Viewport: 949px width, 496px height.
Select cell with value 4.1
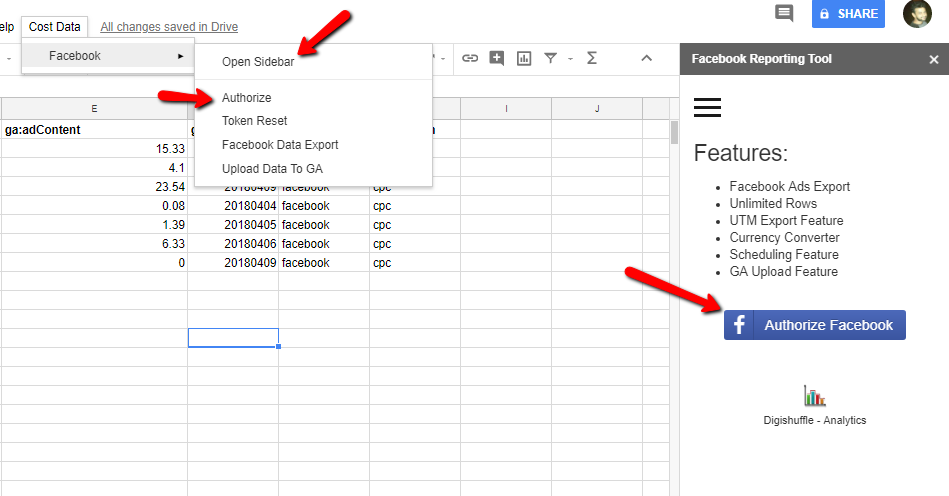click(x=94, y=168)
